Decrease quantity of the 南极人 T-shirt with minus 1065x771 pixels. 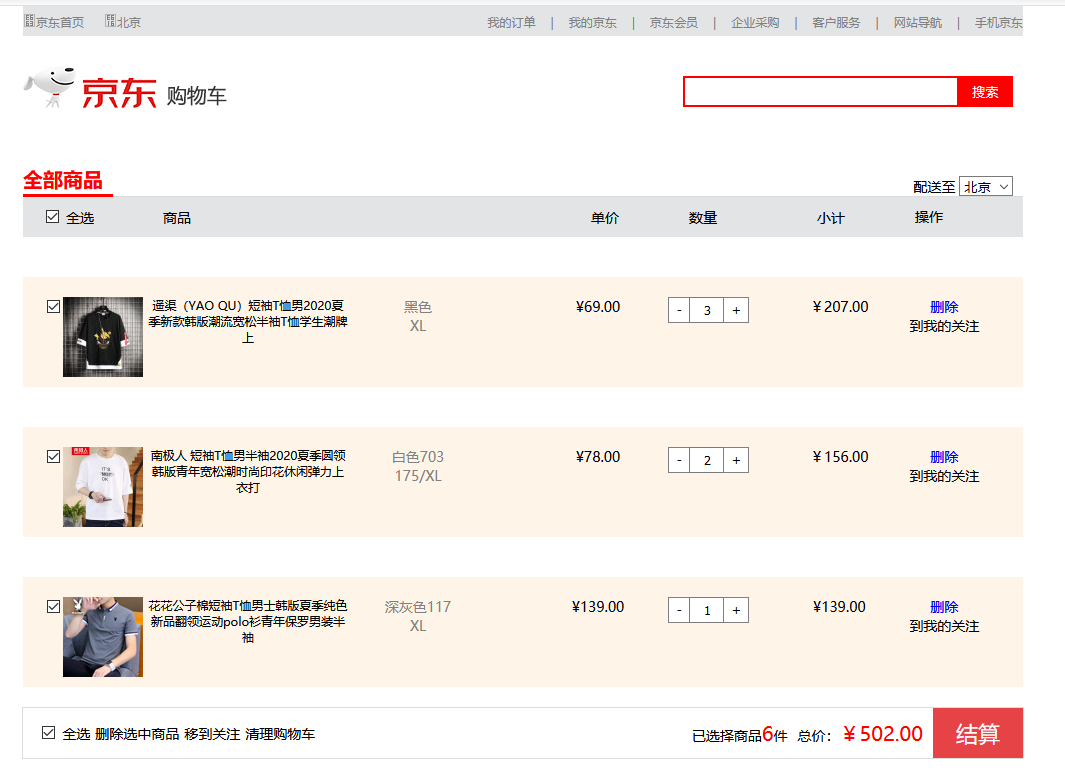(679, 461)
